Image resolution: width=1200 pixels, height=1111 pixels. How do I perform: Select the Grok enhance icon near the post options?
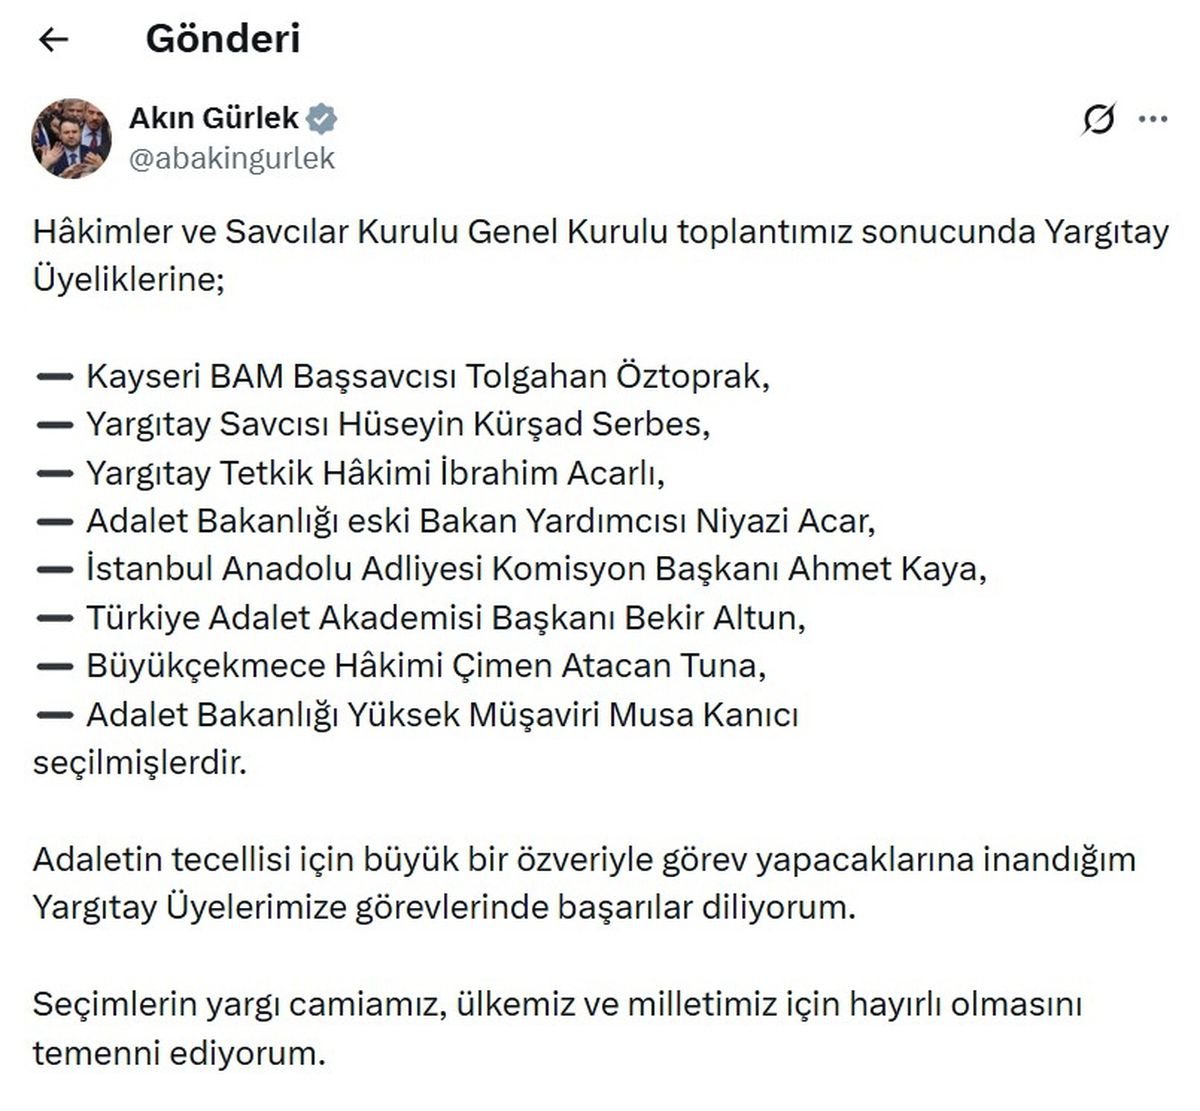(x=1100, y=119)
